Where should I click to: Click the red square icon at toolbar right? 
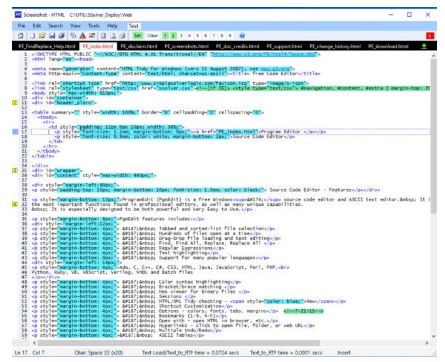tap(430, 36)
